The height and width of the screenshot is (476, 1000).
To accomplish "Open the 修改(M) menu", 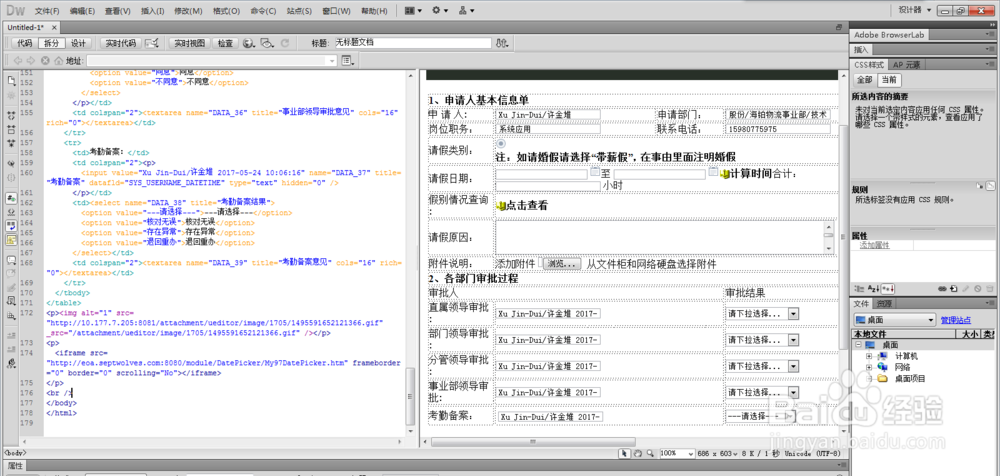I will click(x=188, y=11).
